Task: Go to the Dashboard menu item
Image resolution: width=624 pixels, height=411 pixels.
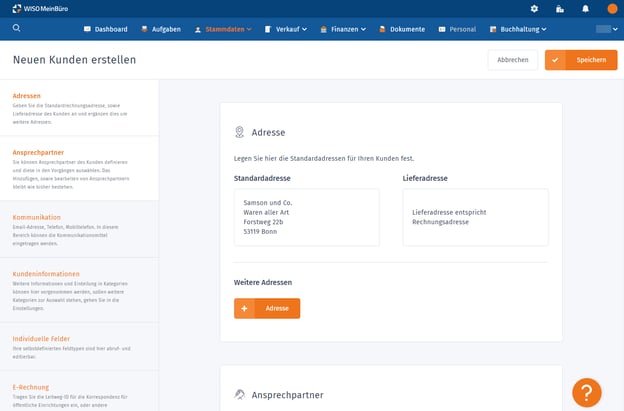Action: coord(112,30)
